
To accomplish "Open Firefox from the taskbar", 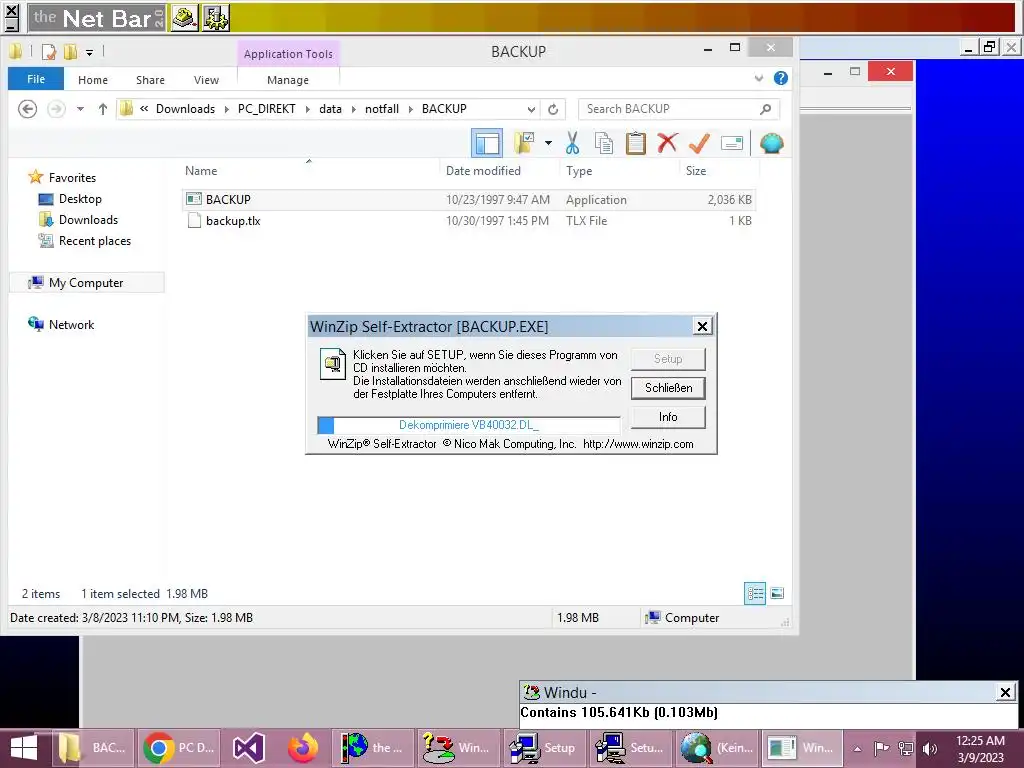I will (x=302, y=748).
